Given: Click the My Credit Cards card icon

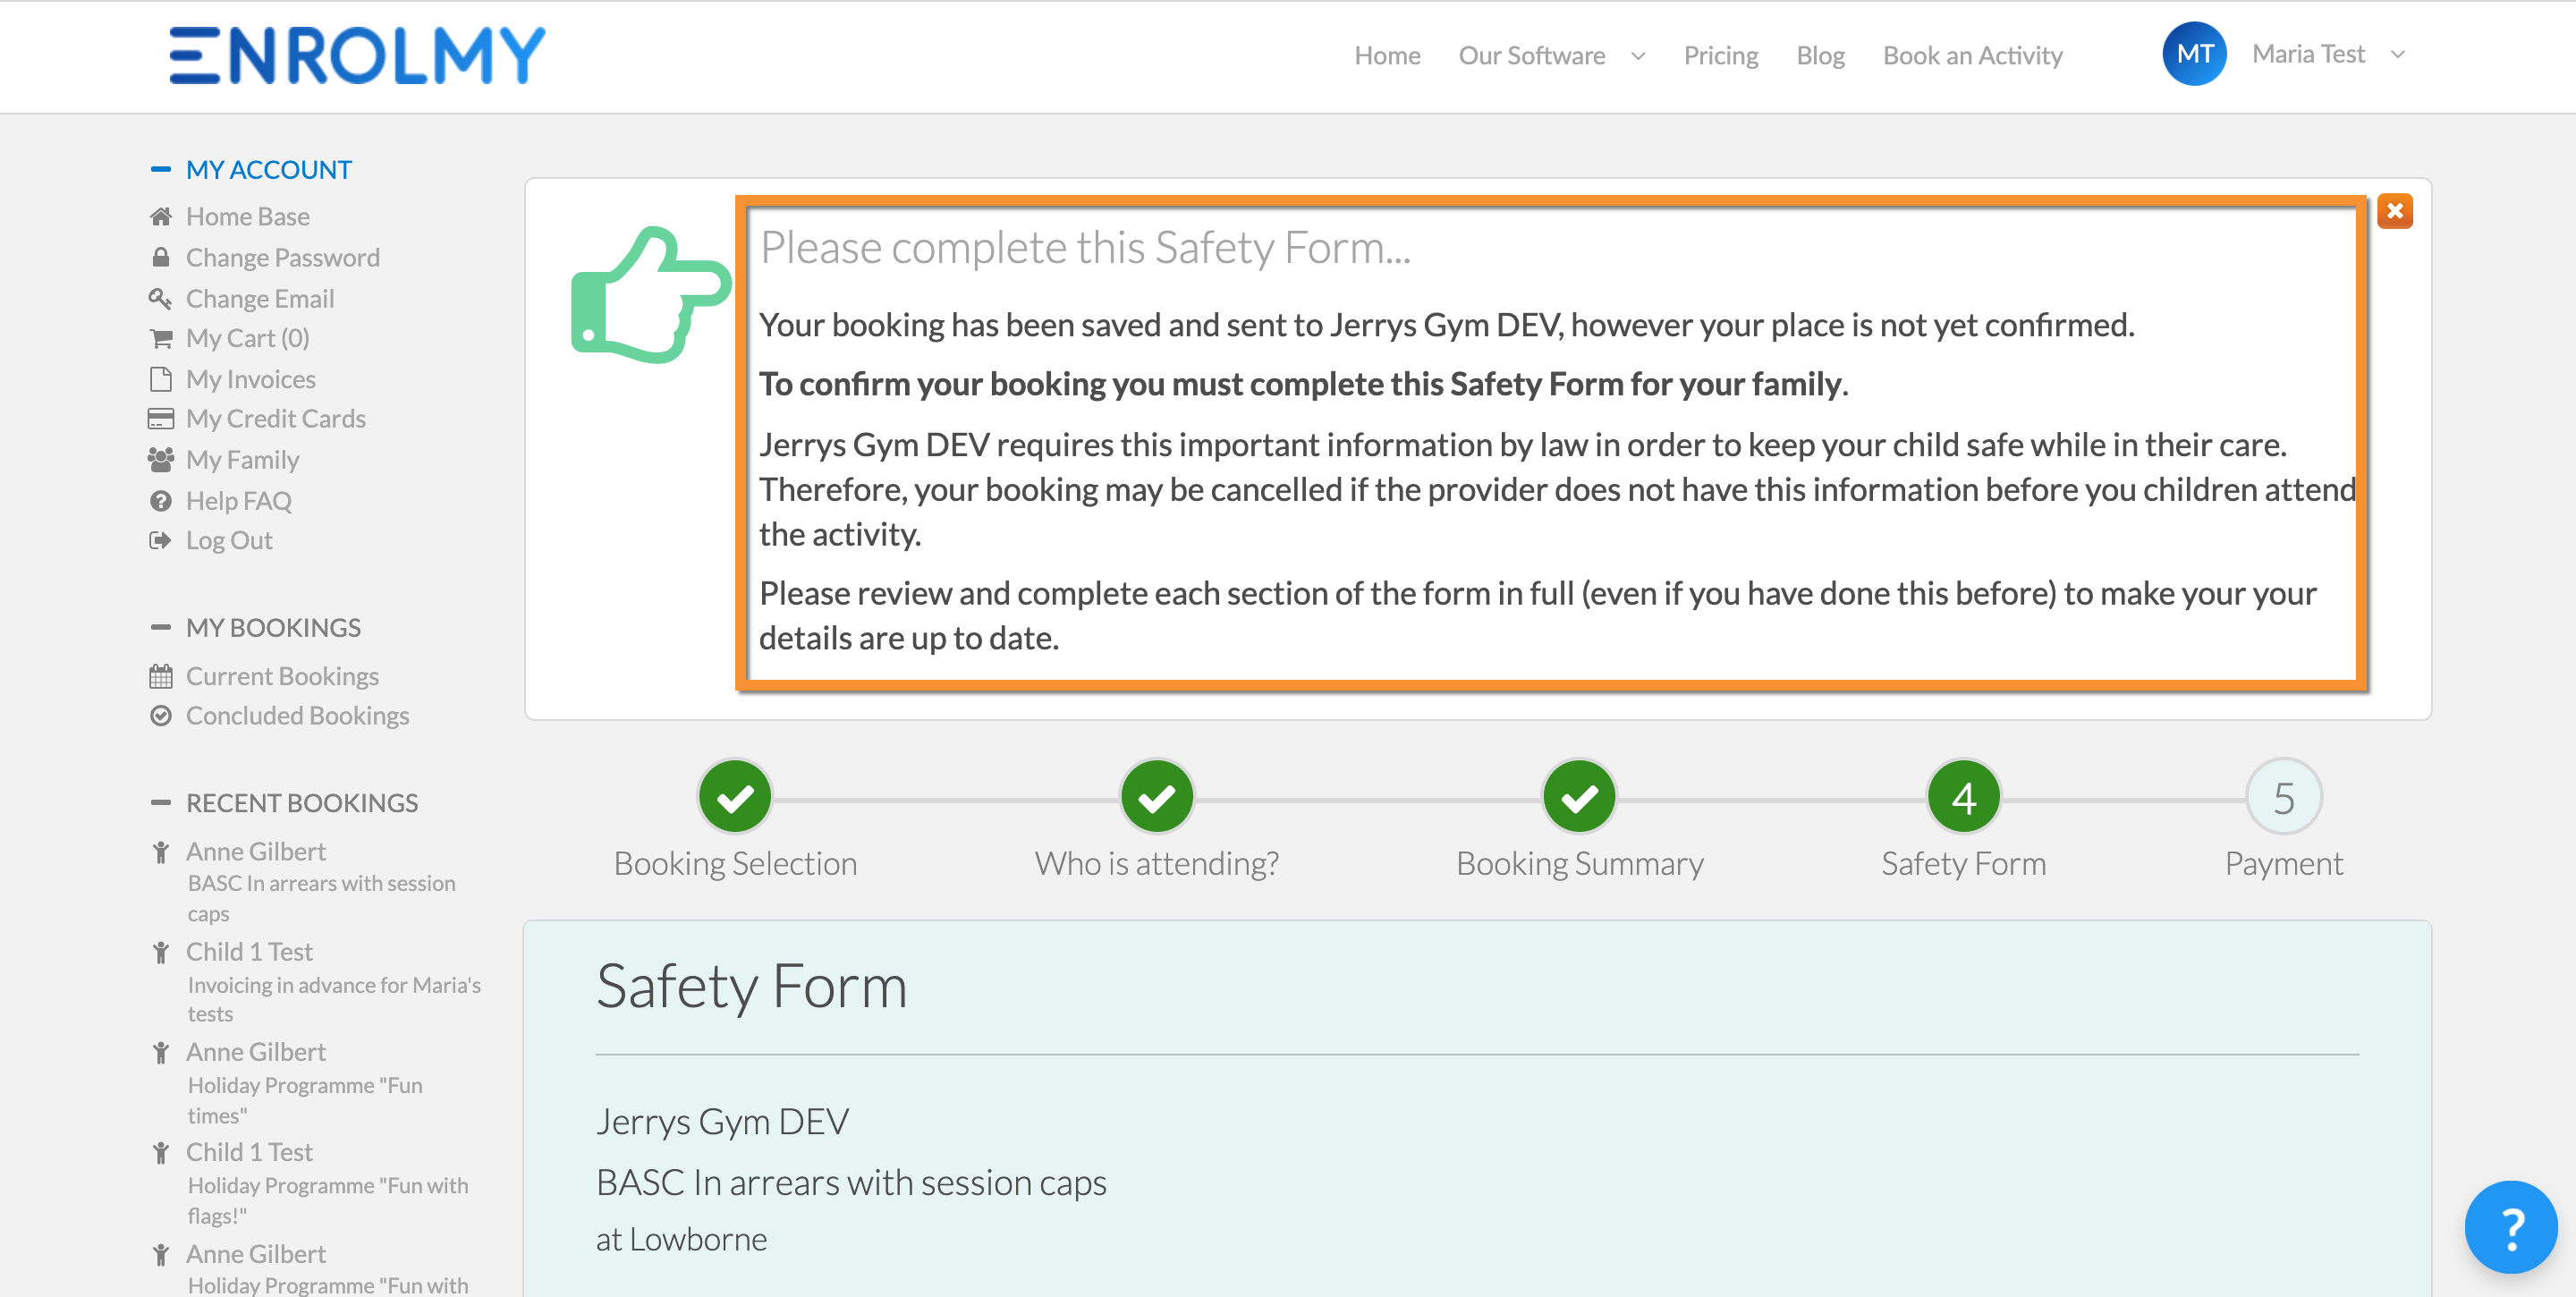Looking at the screenshot, I should 160,418.
